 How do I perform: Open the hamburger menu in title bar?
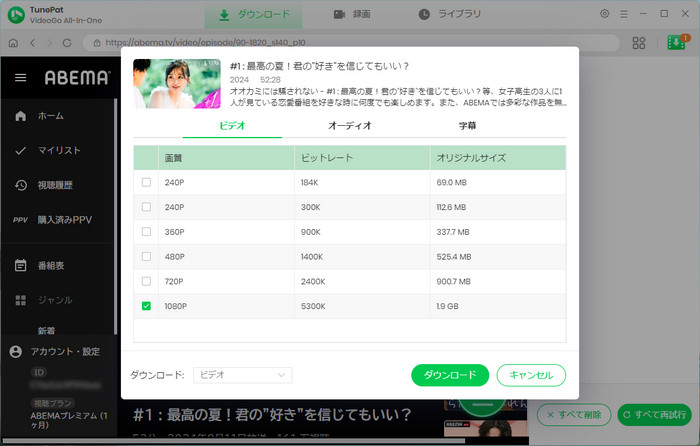[x=624, y=14]
